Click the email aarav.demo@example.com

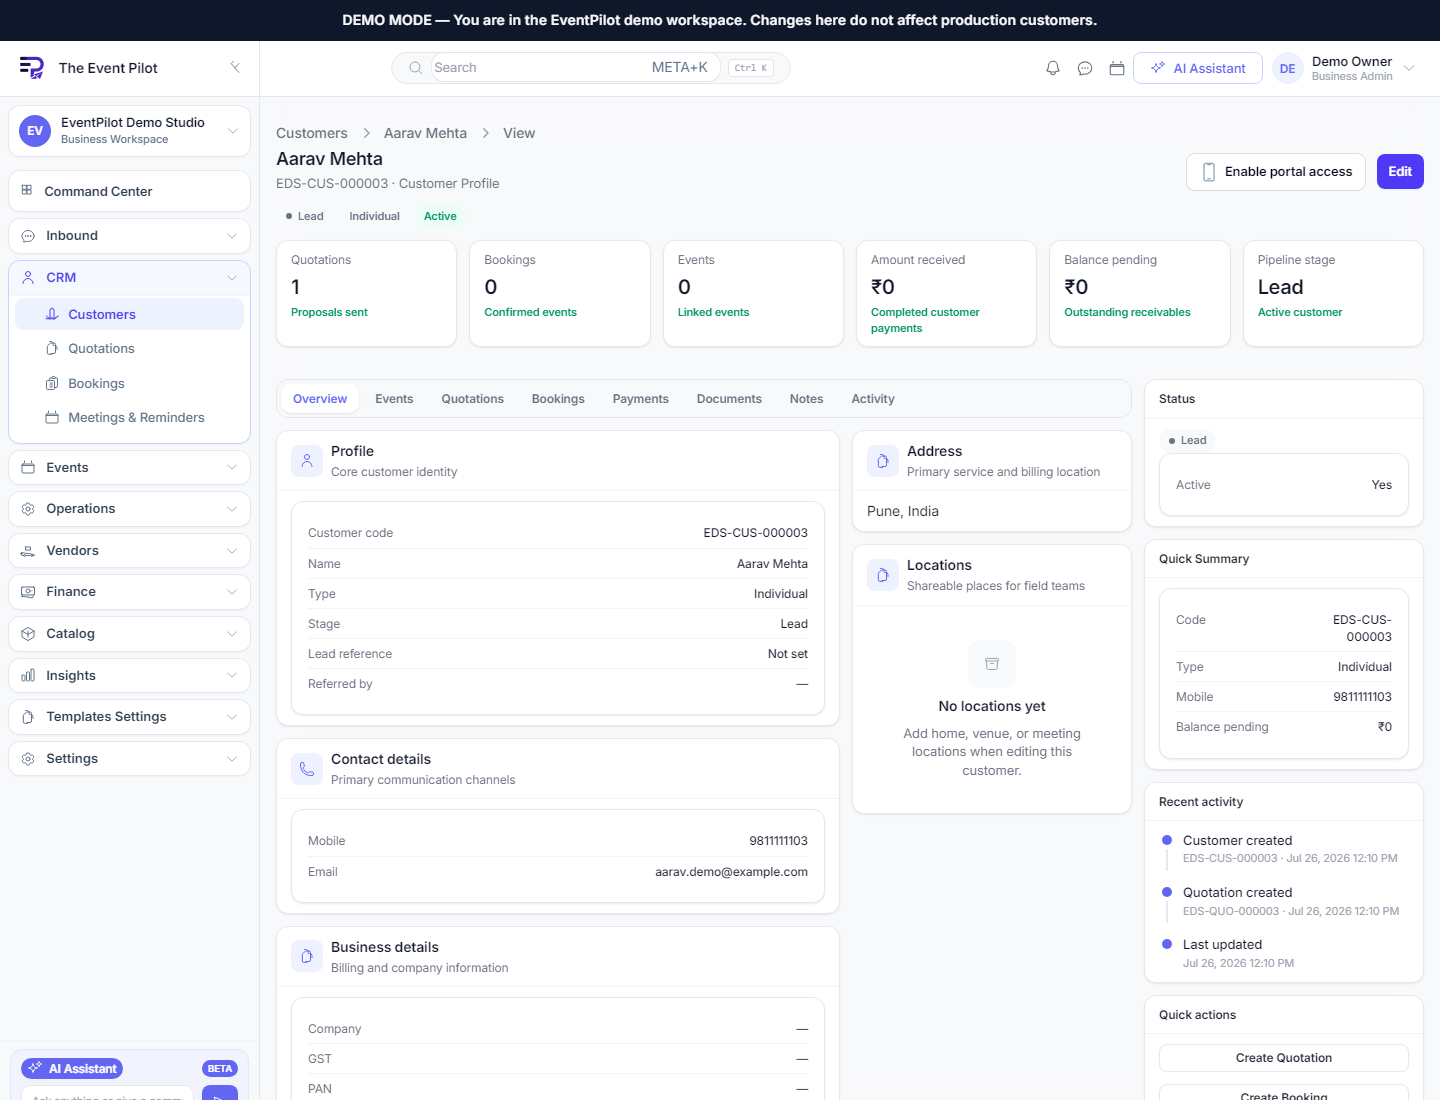pos(731,872)
